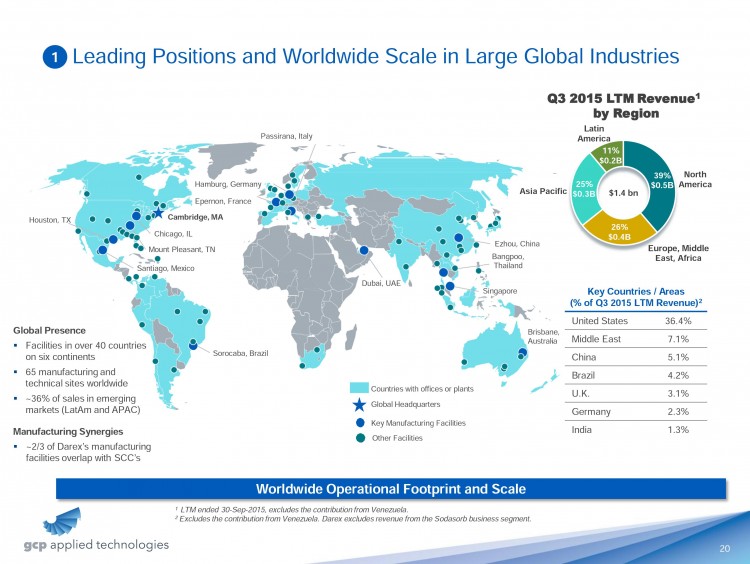Click the Key Manufacturing Facilities legend dot
This screenshot has height=564, width=750.
[x=358, y=423]
